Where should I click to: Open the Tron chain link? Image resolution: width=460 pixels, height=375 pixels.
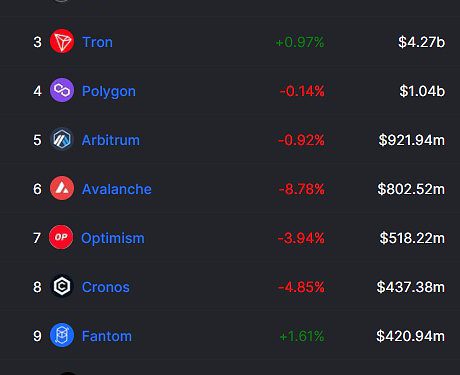[97, 42]
